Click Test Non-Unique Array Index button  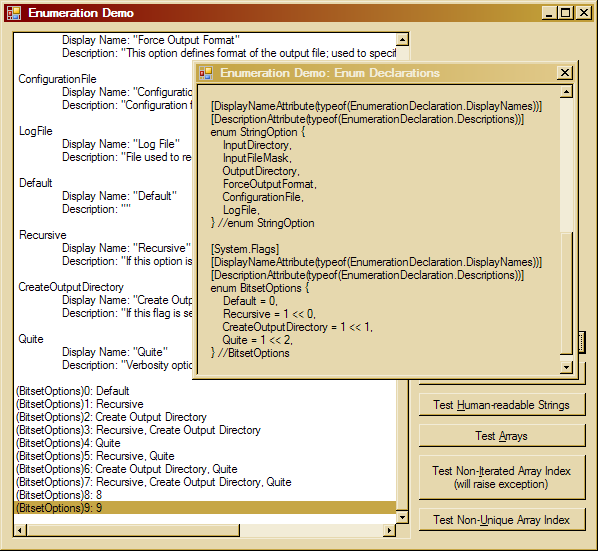(502, 519)
